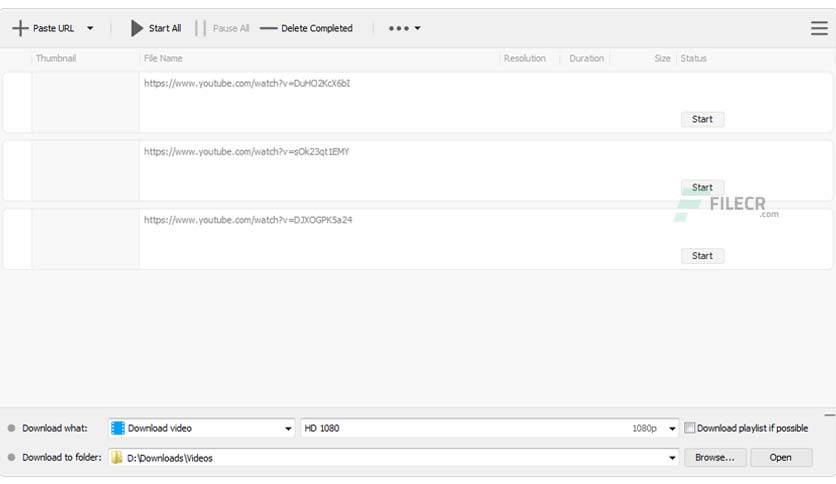Toggle the Download what bullet indicator

[x=11, y=428]
